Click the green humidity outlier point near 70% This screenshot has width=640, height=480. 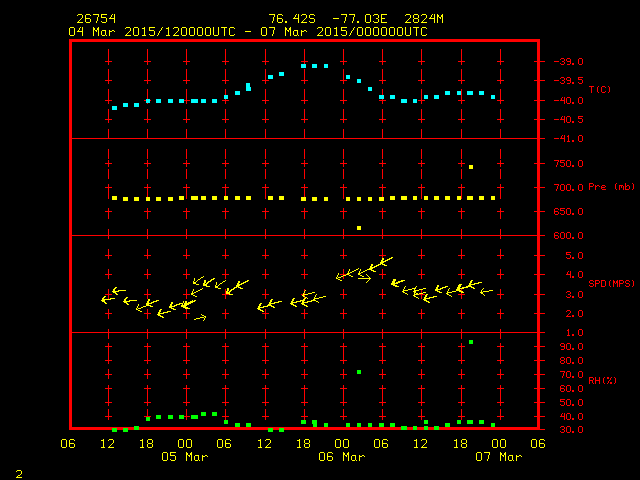(359, 372)
